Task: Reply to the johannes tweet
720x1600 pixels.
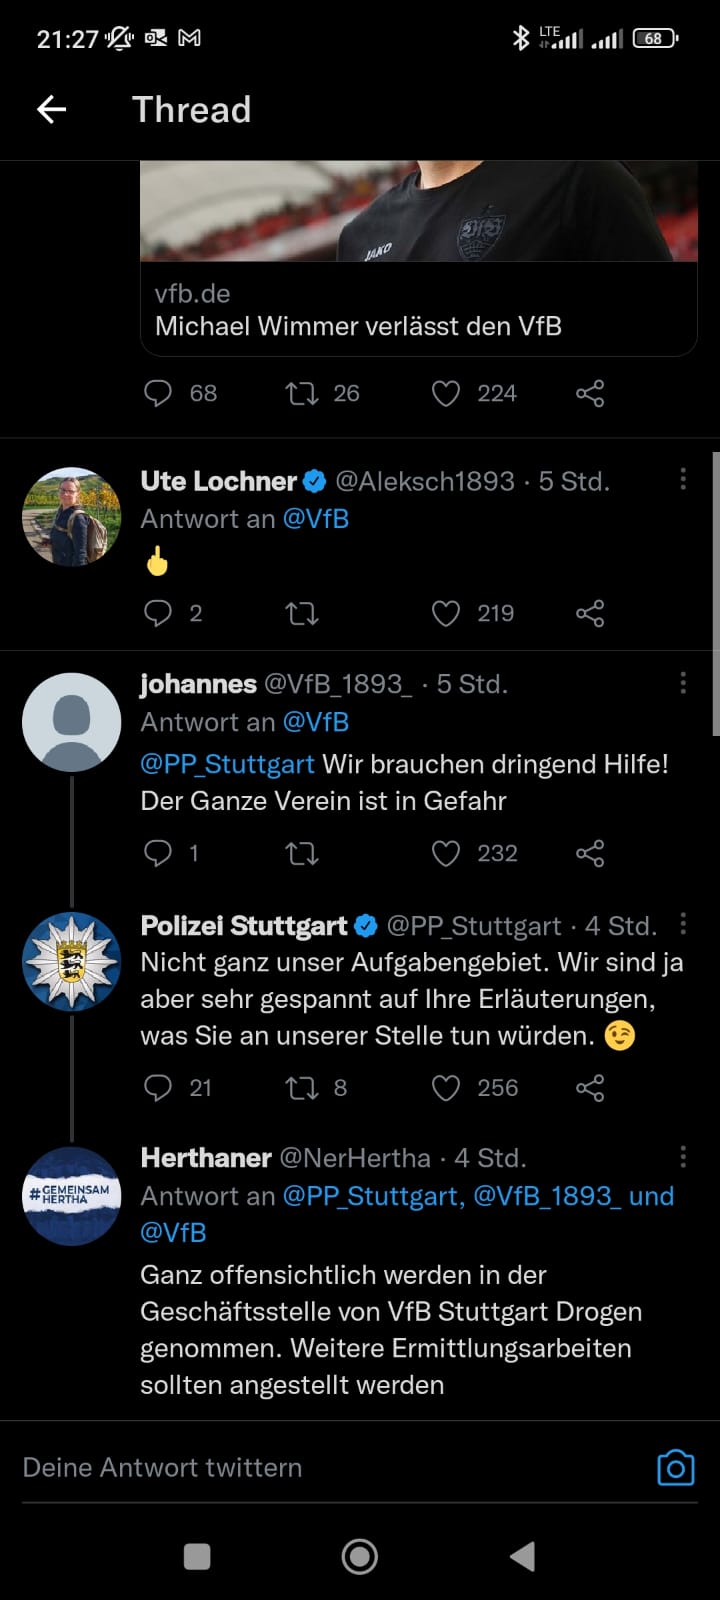Action: [x=158, y=853]
